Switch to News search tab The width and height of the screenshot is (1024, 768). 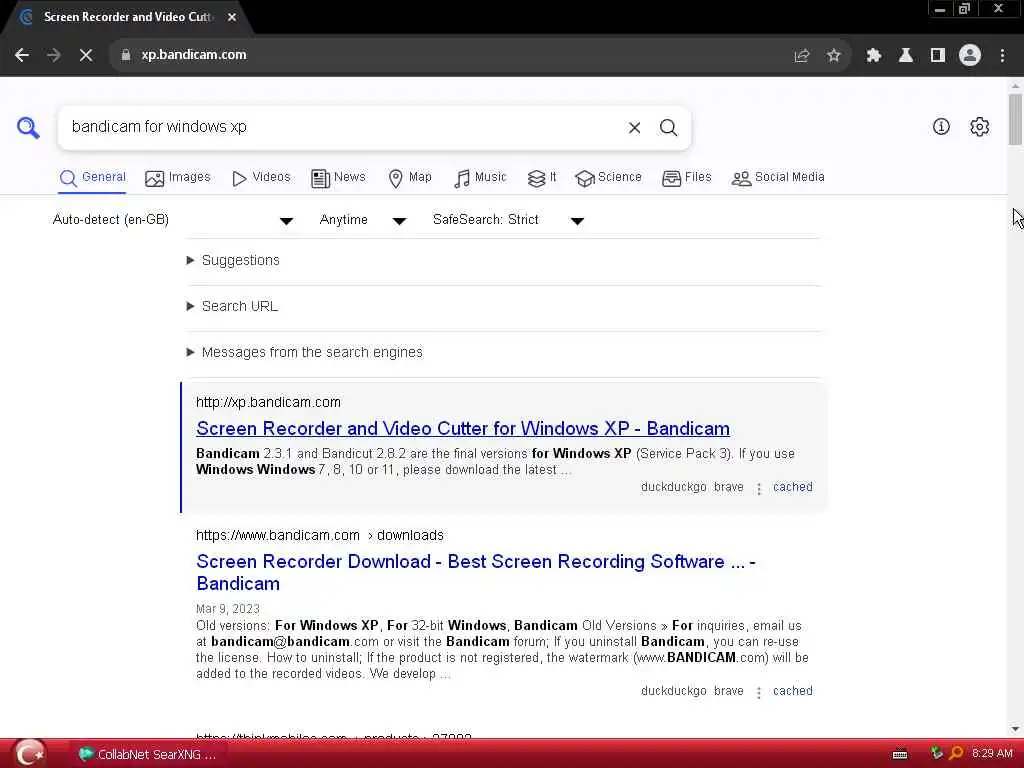[338, 178]
